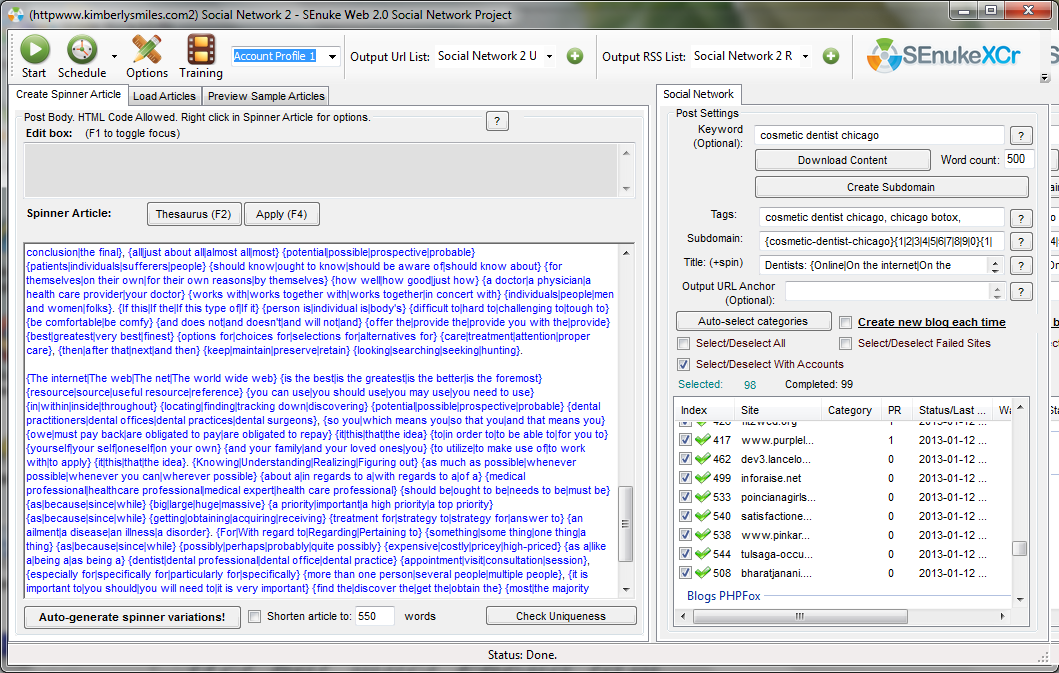The width and height of the screenshot is (1059, 673).
Task: Open the Schedule dropdown arrow
Action: [x=114, y=57]
